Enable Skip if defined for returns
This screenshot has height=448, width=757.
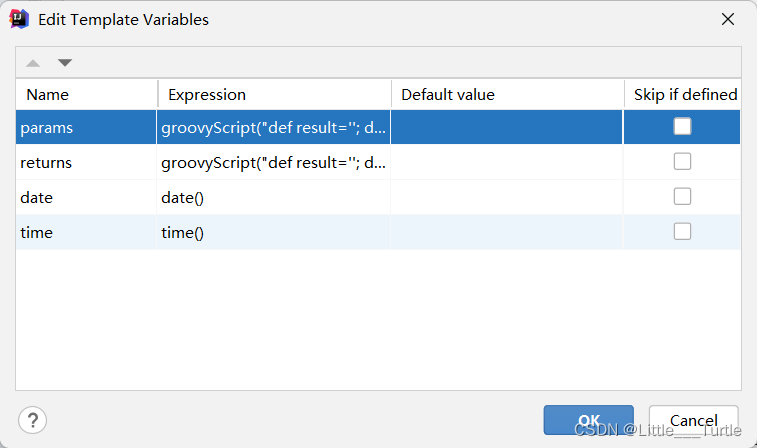(x=682, y=162)
